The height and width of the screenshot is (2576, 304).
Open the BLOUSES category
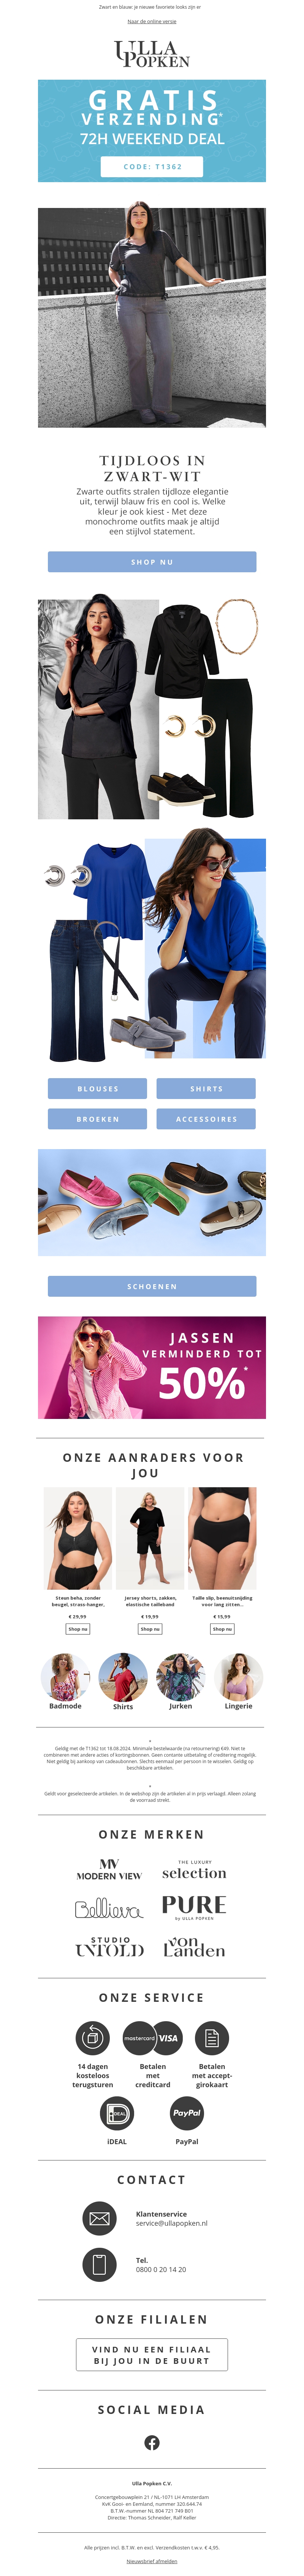(x=98, y=1088)
